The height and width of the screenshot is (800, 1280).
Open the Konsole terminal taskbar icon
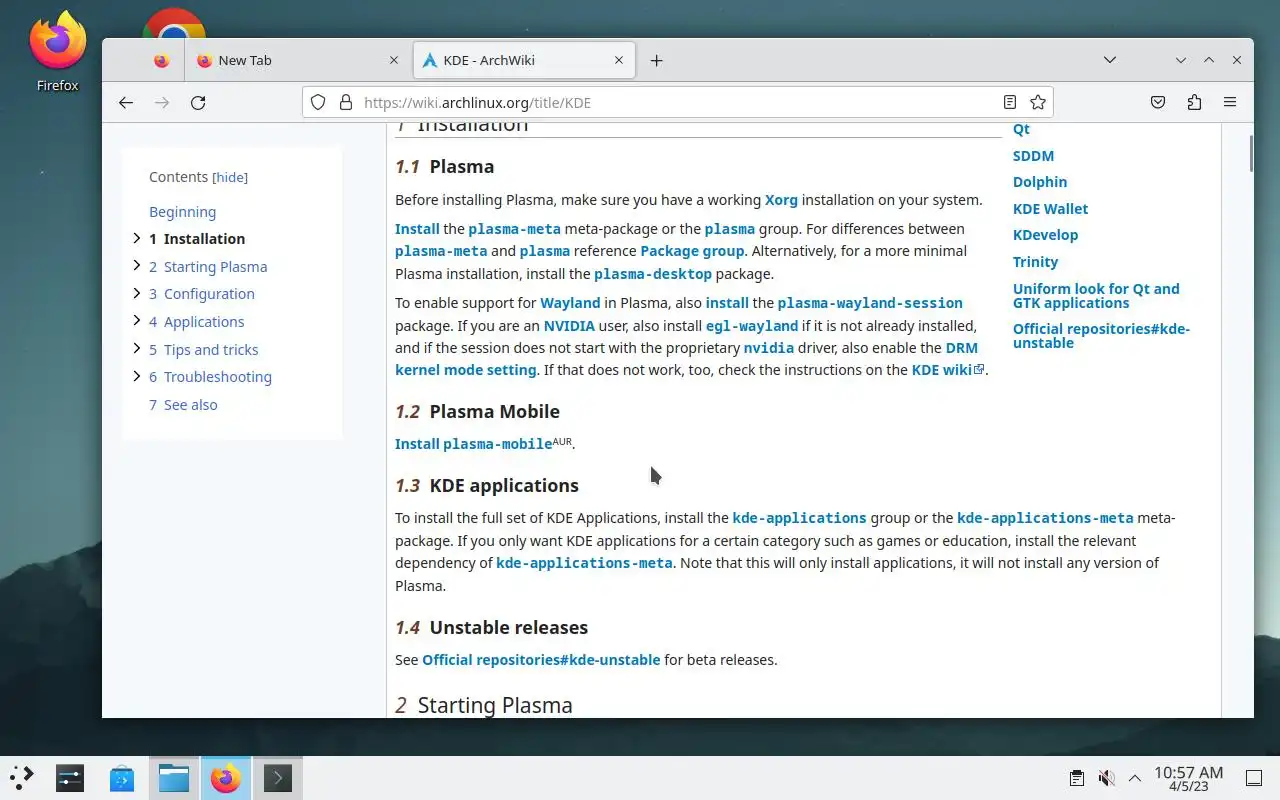coord(278,777)
